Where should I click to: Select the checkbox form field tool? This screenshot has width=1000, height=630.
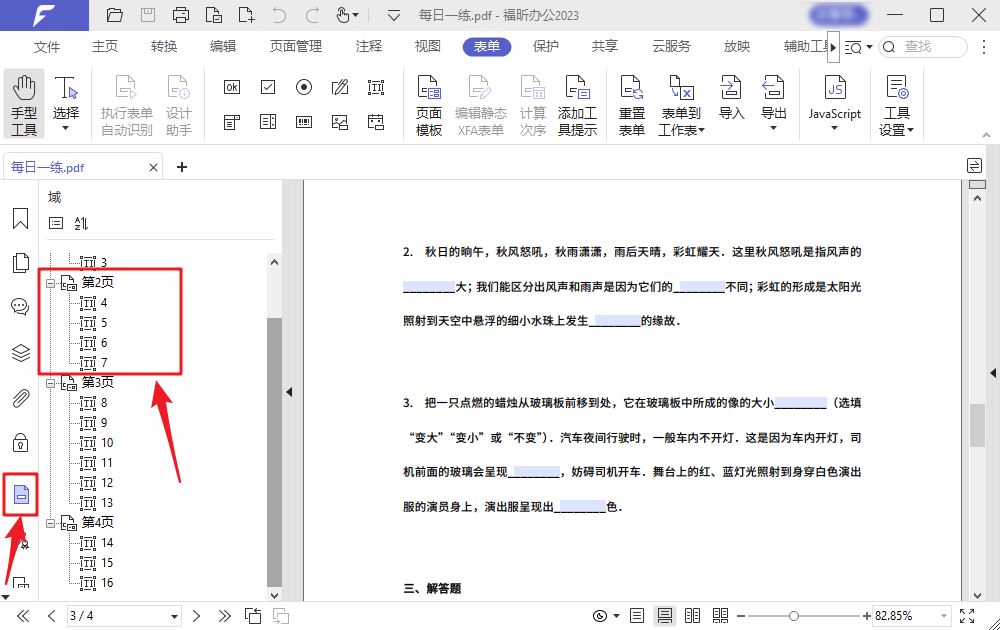tap(267, 87)
